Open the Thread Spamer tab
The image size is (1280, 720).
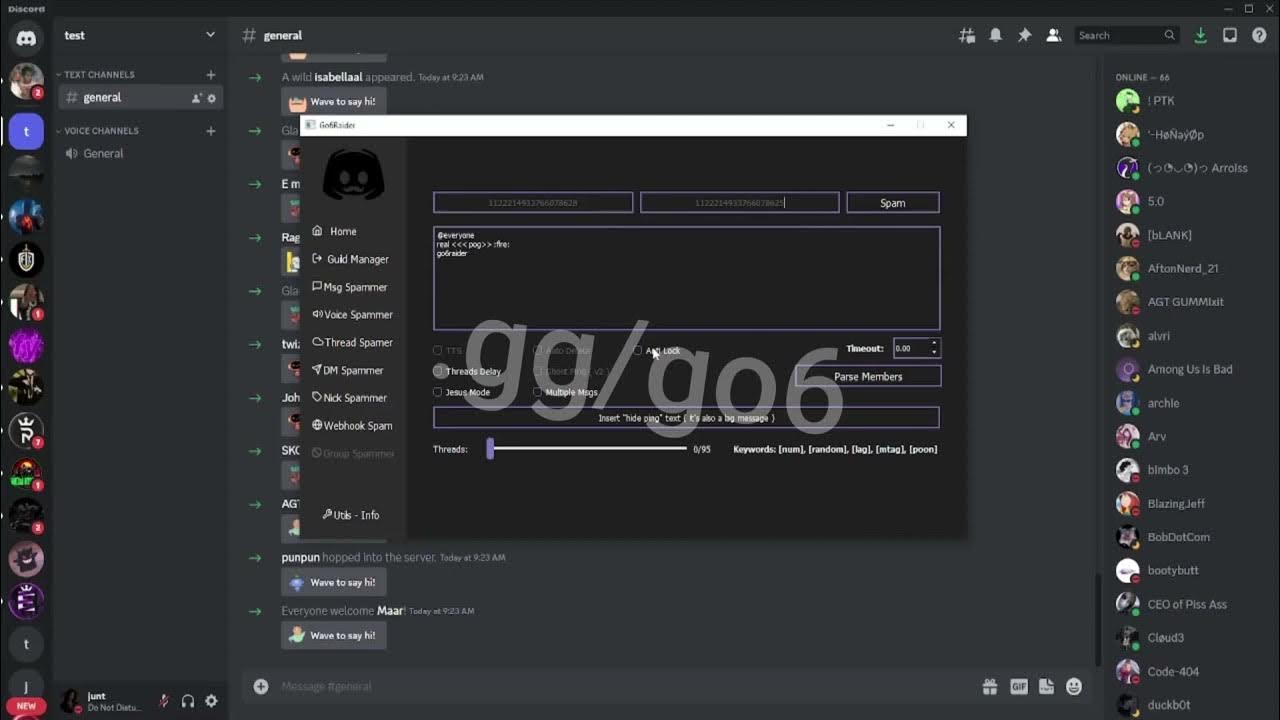pyautogui.click(x=352, y=342)
